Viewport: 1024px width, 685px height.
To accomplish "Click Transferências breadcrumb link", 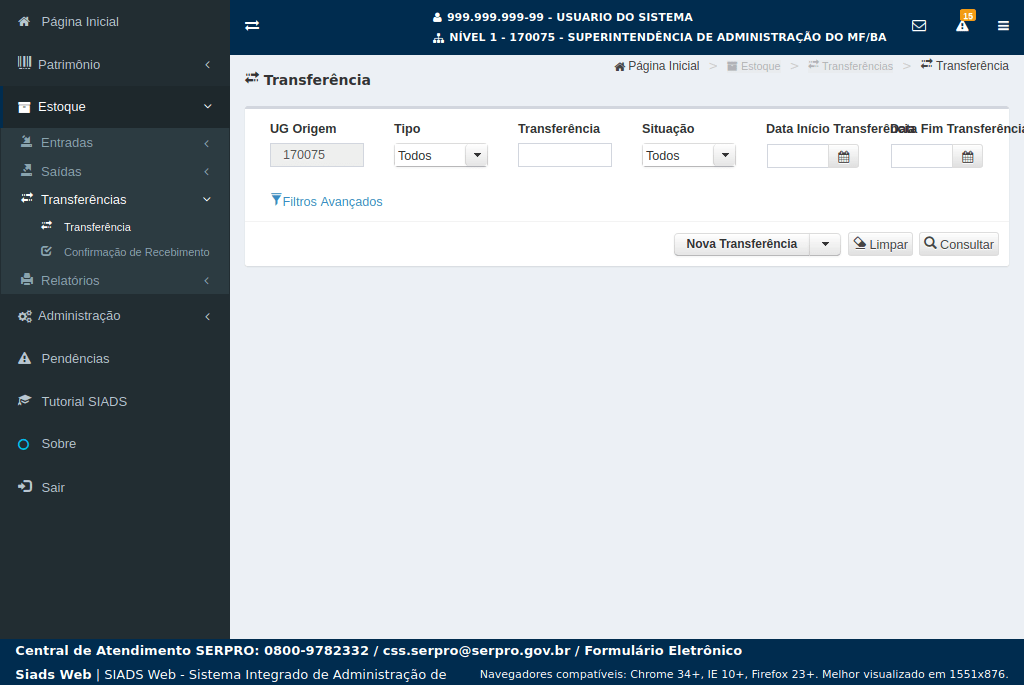I will coord(857,67).
